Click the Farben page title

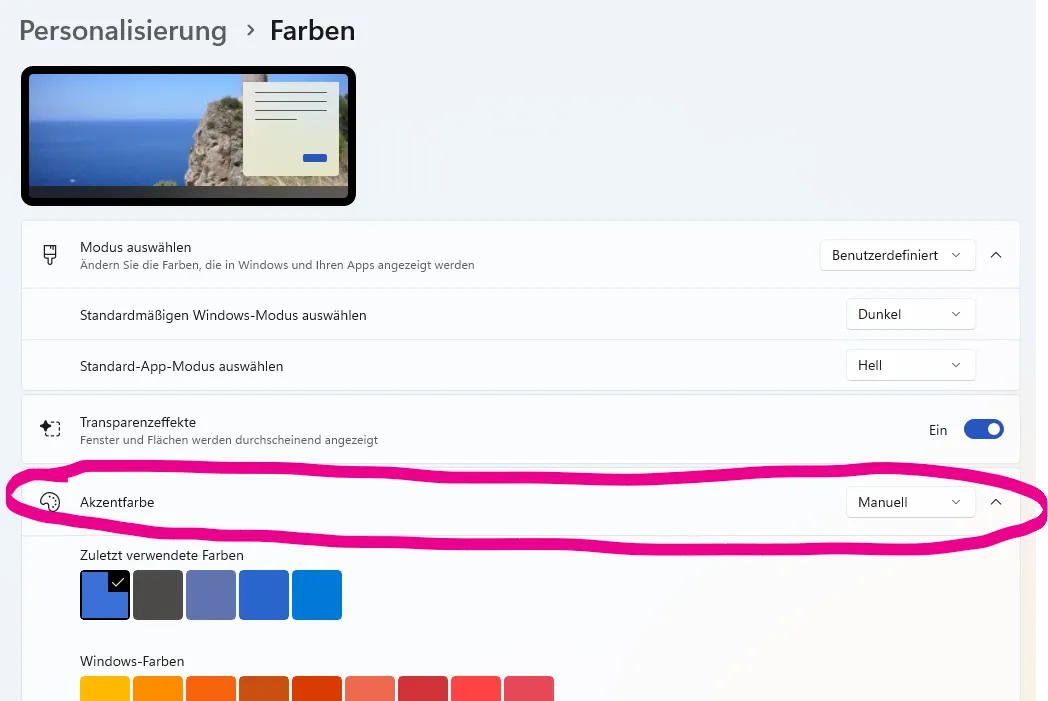[312, 31]
